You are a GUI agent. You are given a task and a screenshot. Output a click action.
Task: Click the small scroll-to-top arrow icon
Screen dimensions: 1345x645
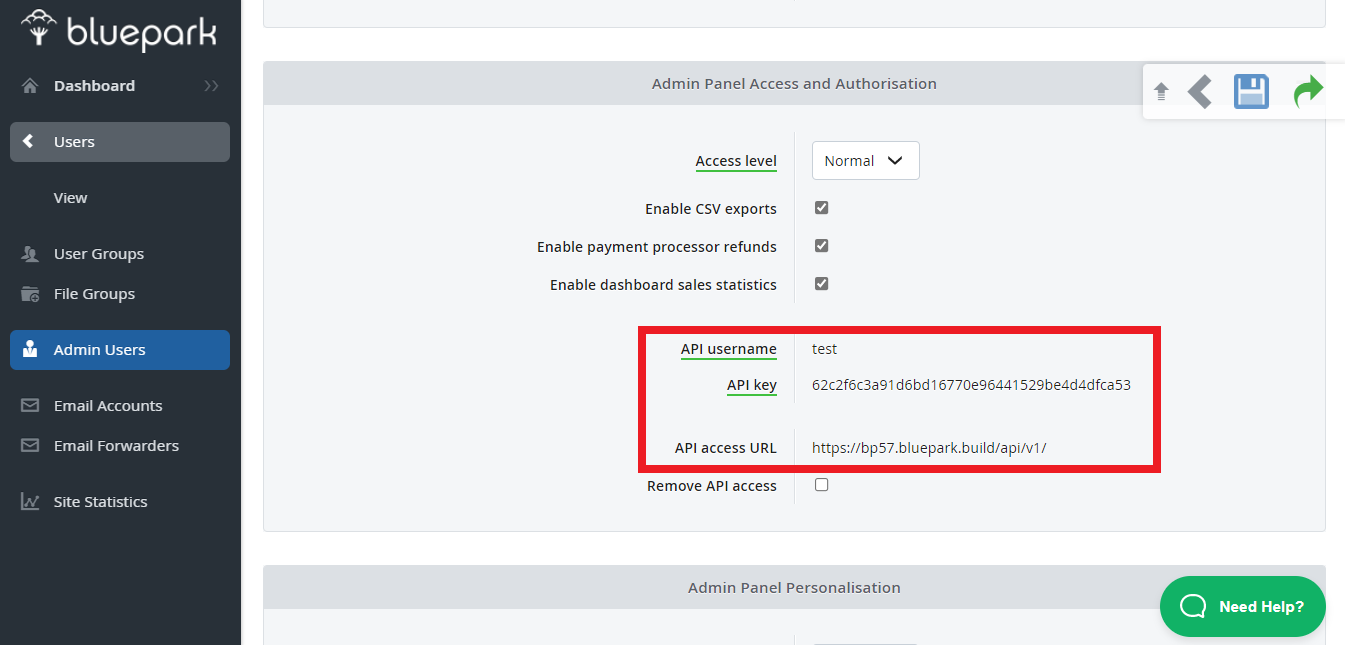tap(1161, 92)
